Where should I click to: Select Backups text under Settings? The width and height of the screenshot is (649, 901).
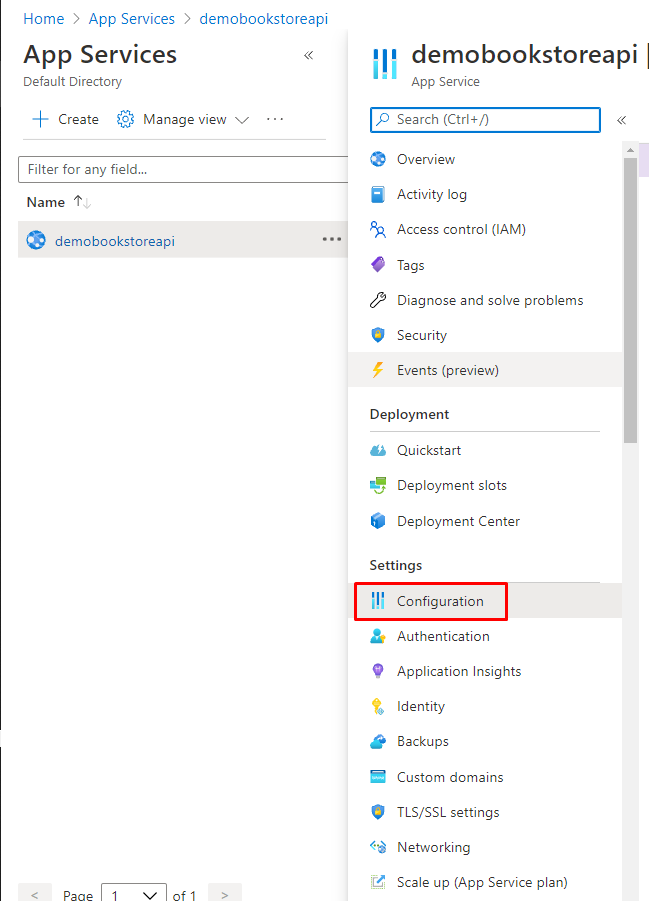423,741
